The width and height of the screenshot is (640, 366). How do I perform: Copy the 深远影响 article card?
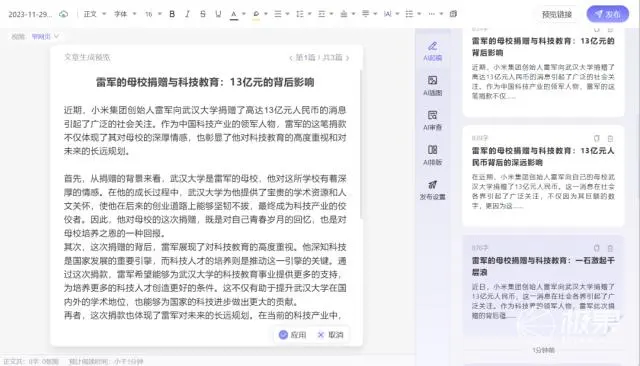(x=597, y=138)
